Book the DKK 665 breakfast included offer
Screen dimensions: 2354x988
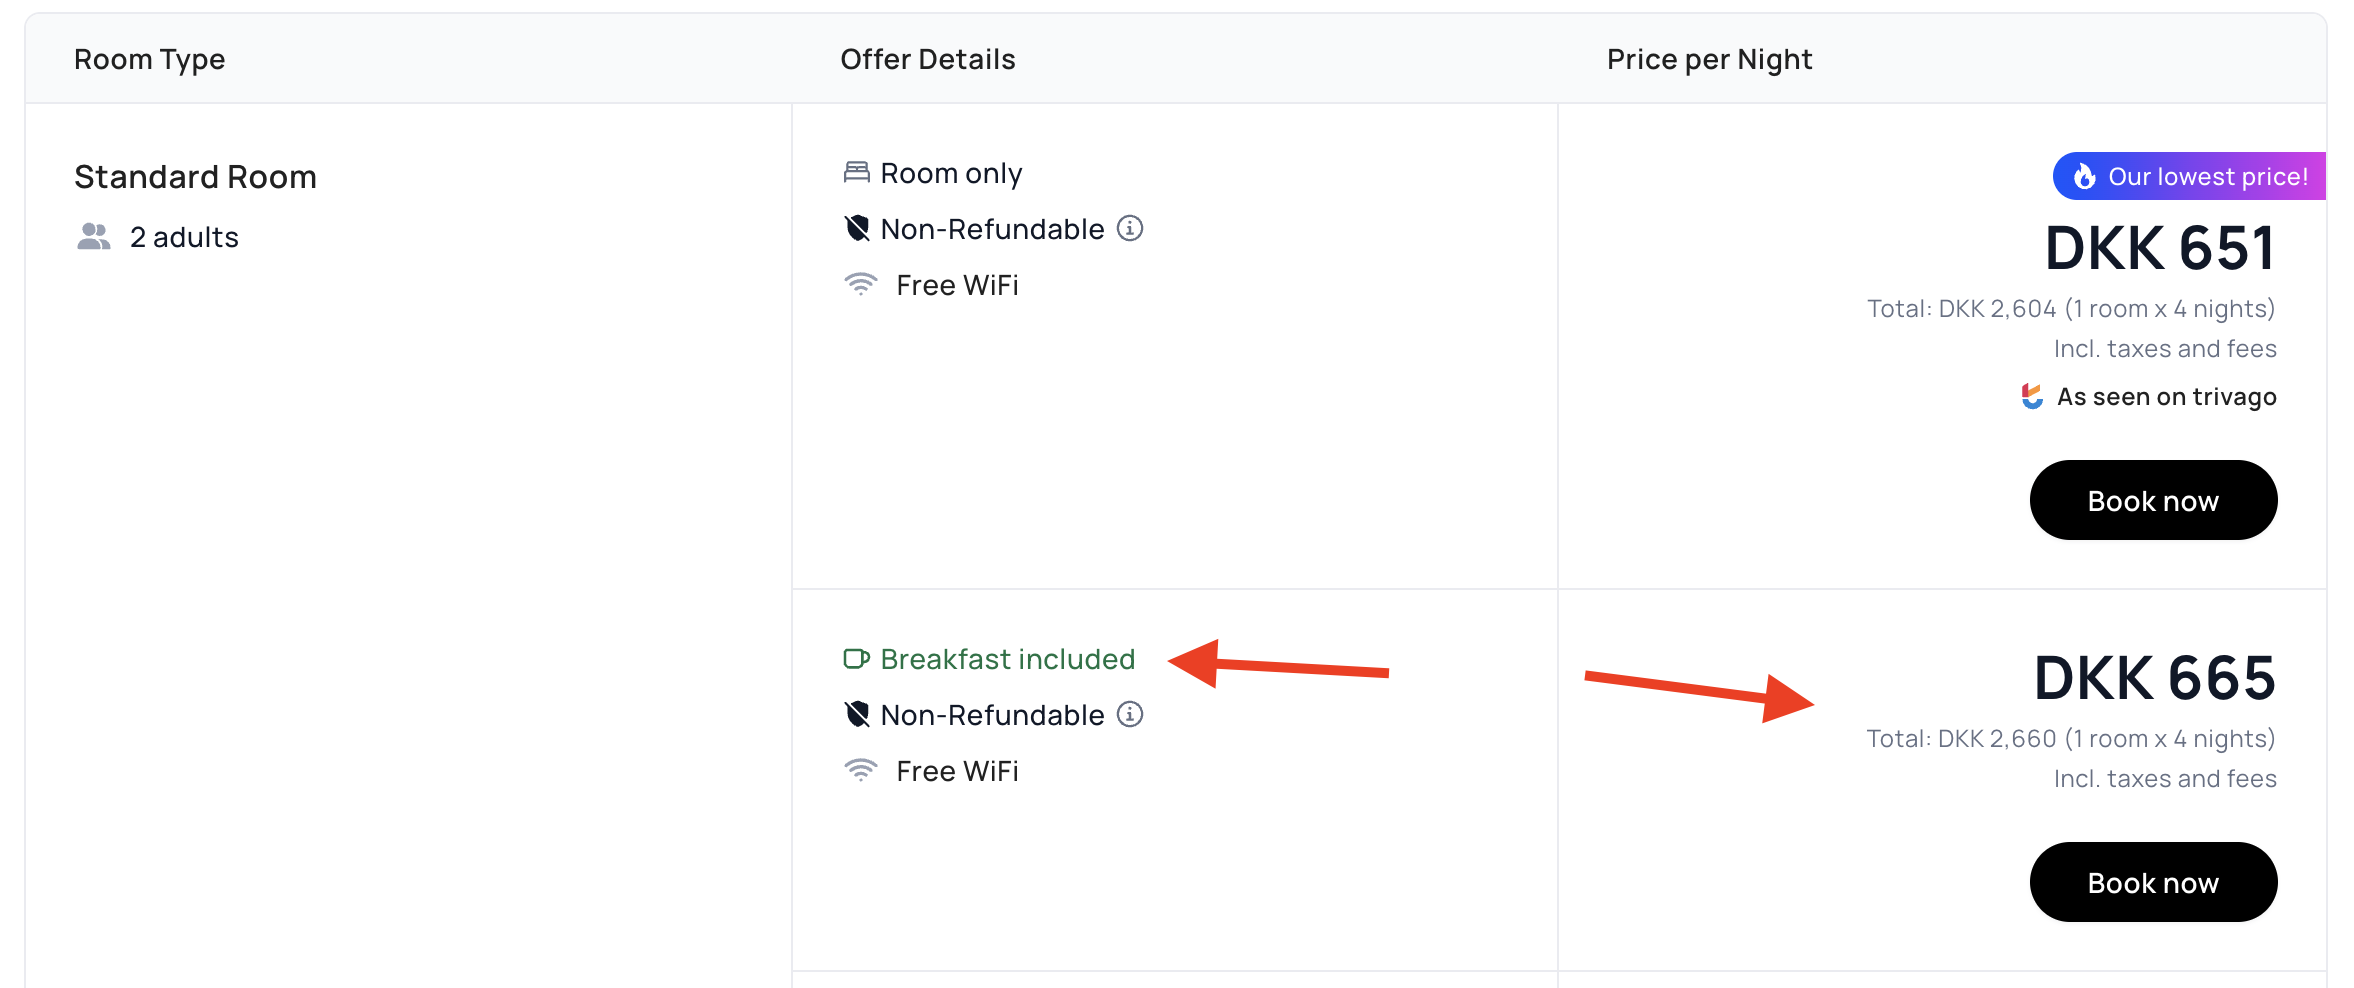[x=2153, y=882]
